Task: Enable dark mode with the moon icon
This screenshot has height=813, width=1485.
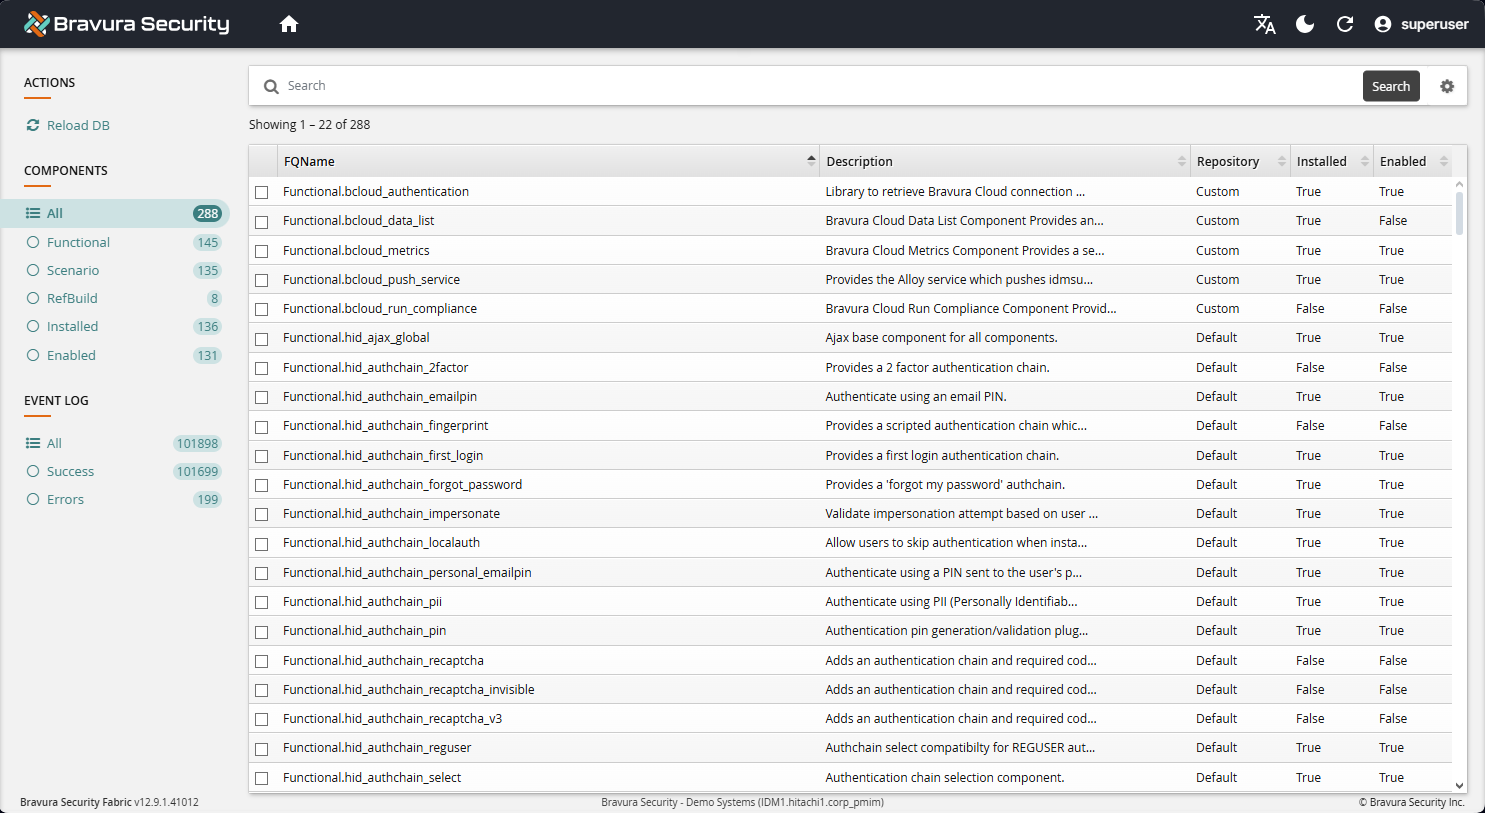Action: (1304, 23)
